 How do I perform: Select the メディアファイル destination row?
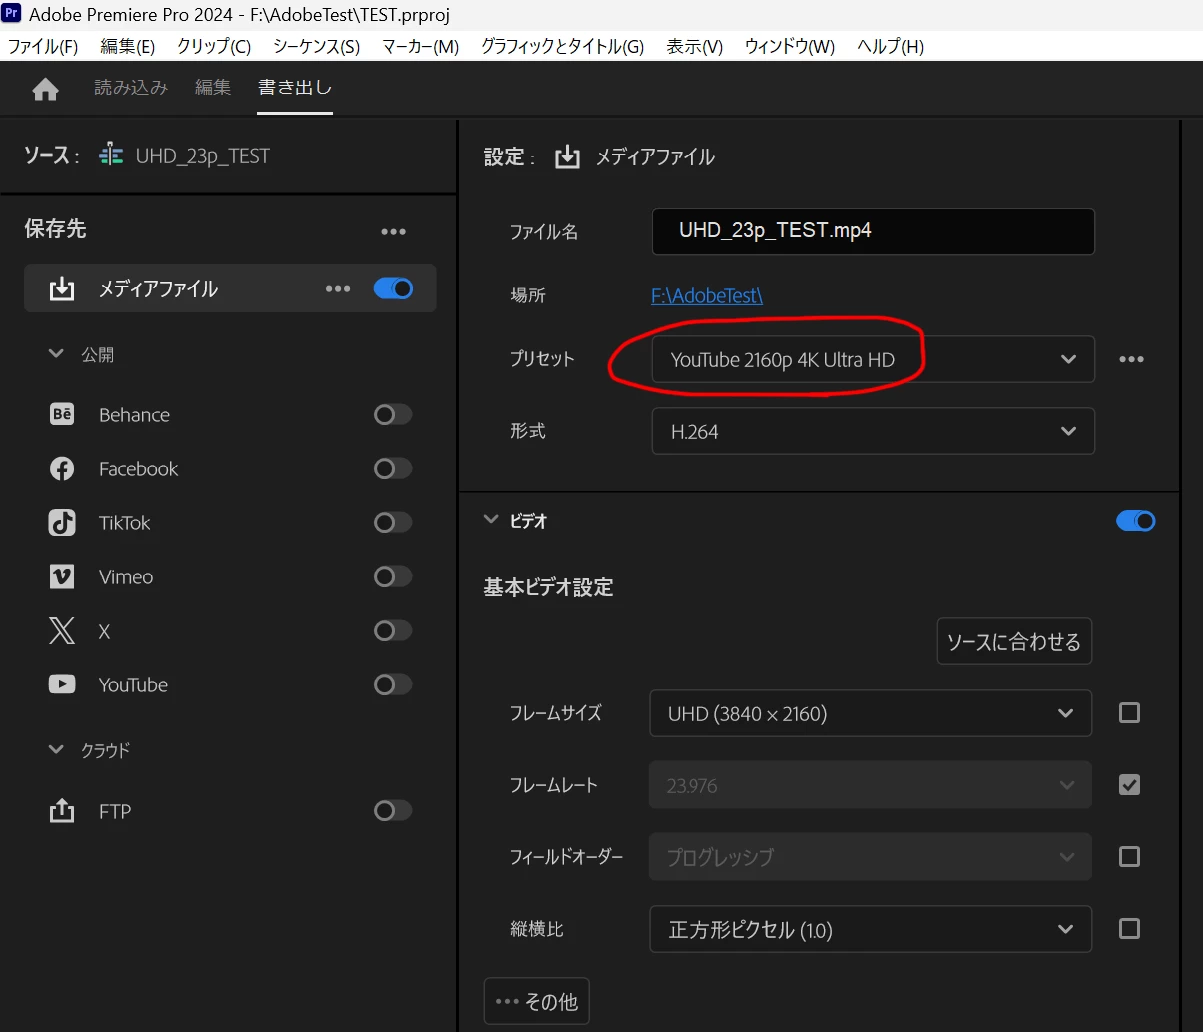tap(230, 288)
